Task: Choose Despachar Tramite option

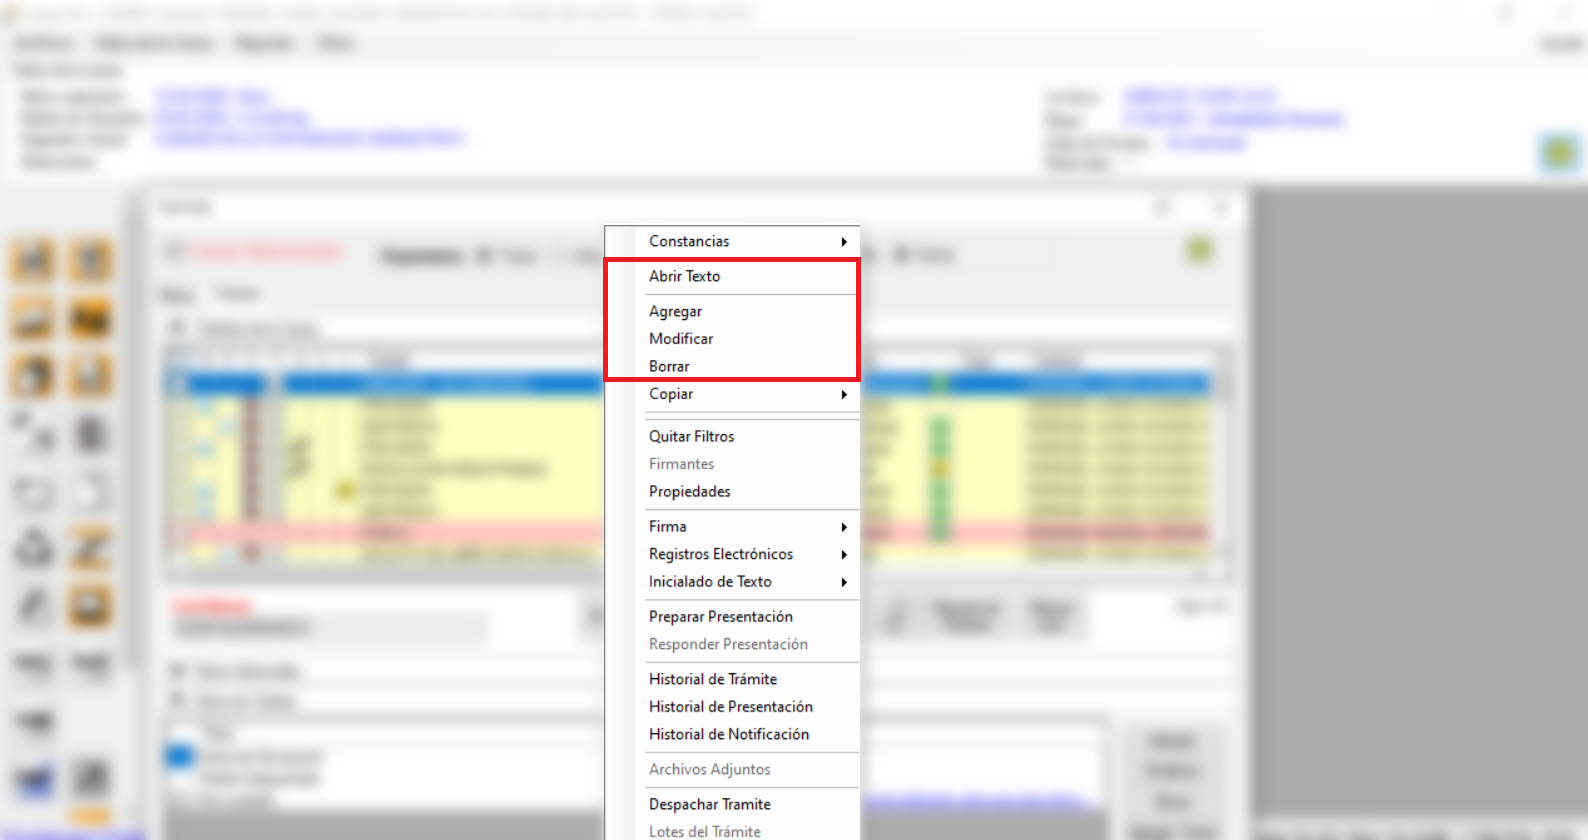Action: pos(709,804)
